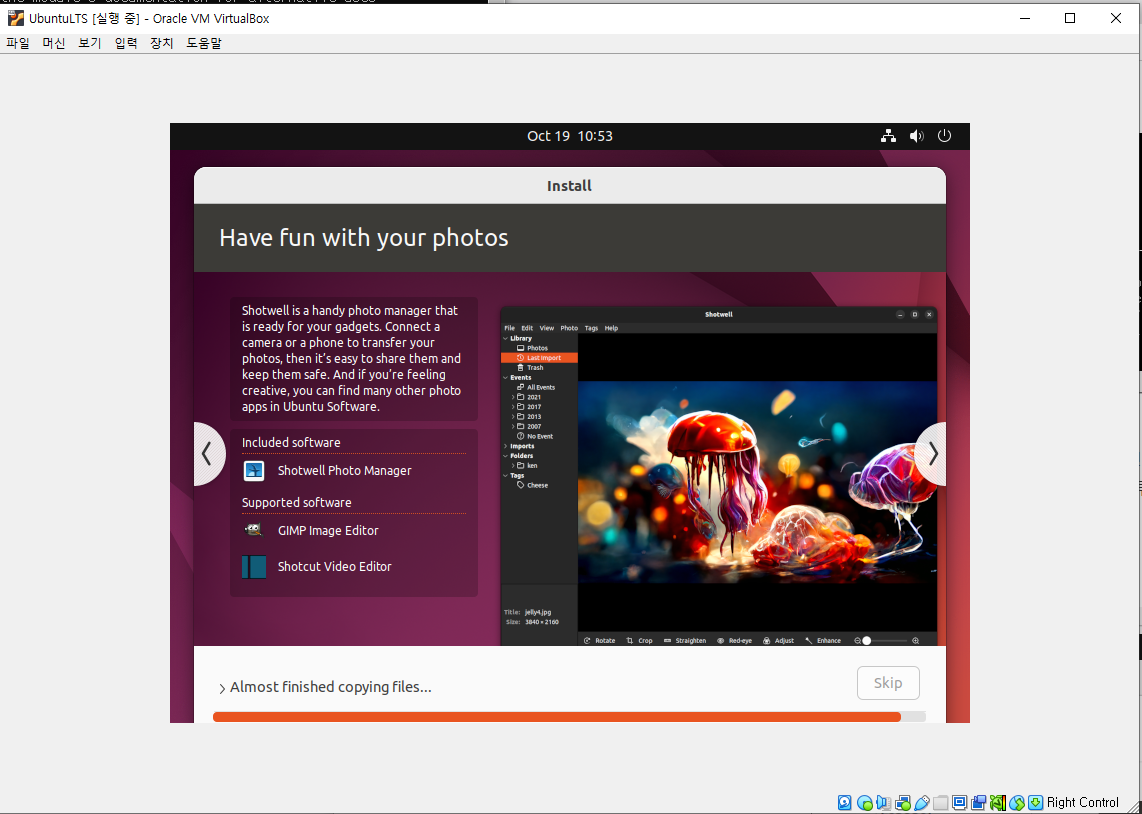Image resolution: width=1142 pixels, height=814 pixels.
Task: Click the recording status icon
Action: coord(978,802)
